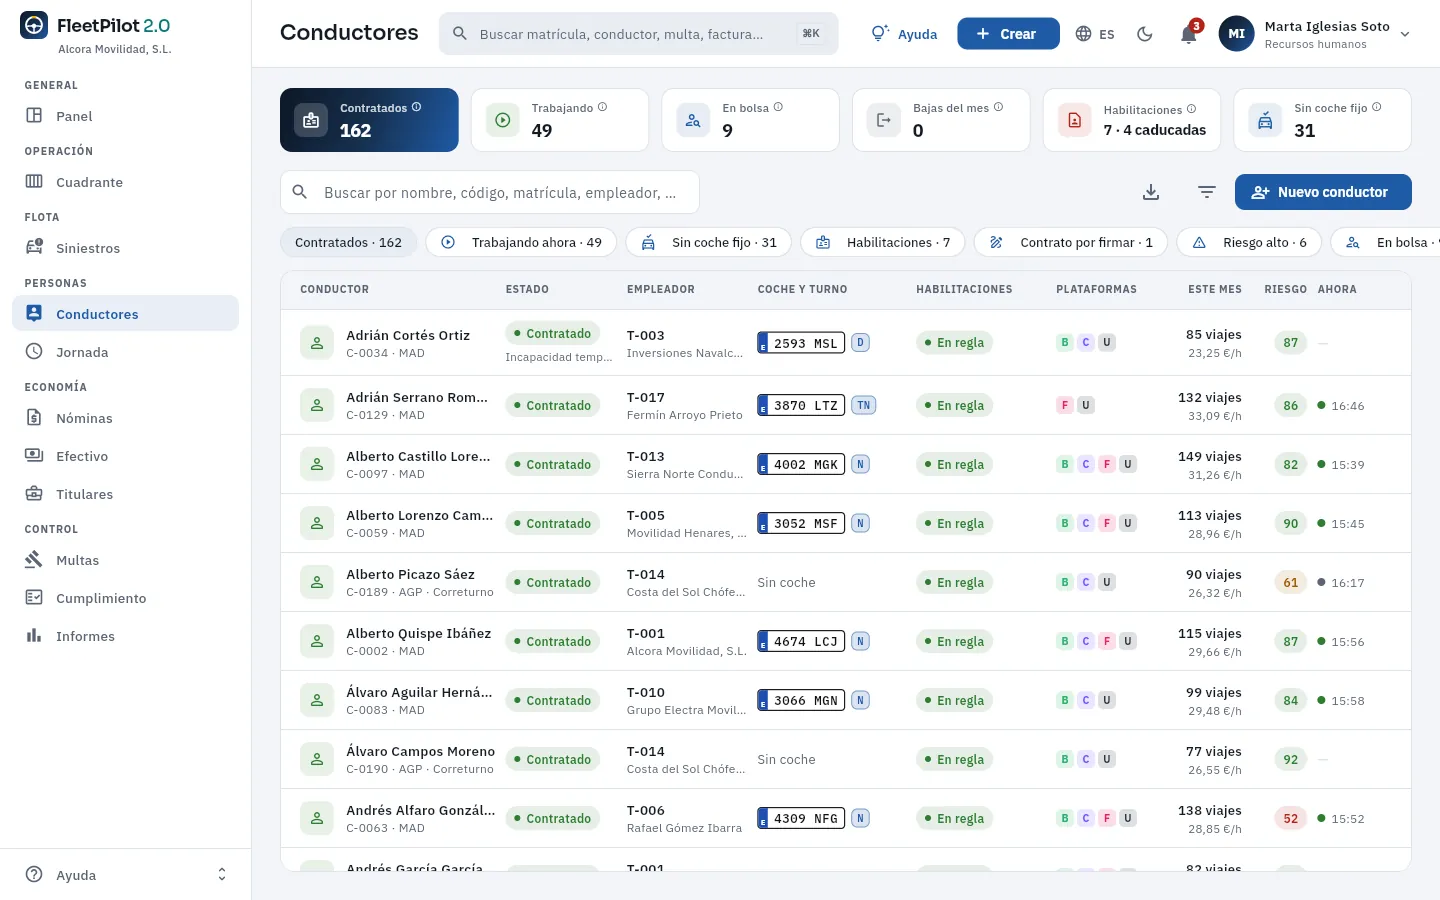The image size is (1440, 900).
Task: Open Multas in the sidebar
Action: (x=125, y=560)
